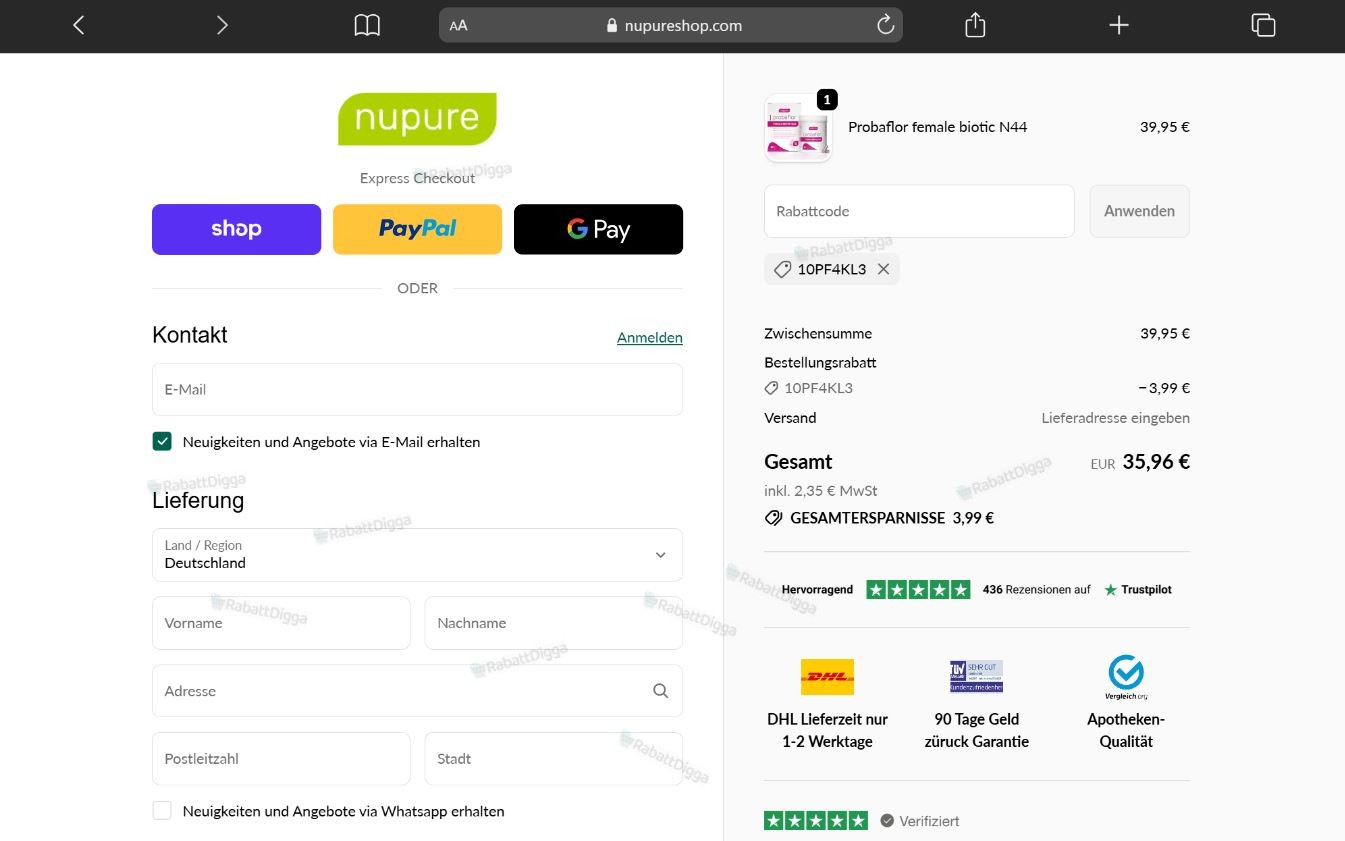Click the search icon in Adresse field

660,691
